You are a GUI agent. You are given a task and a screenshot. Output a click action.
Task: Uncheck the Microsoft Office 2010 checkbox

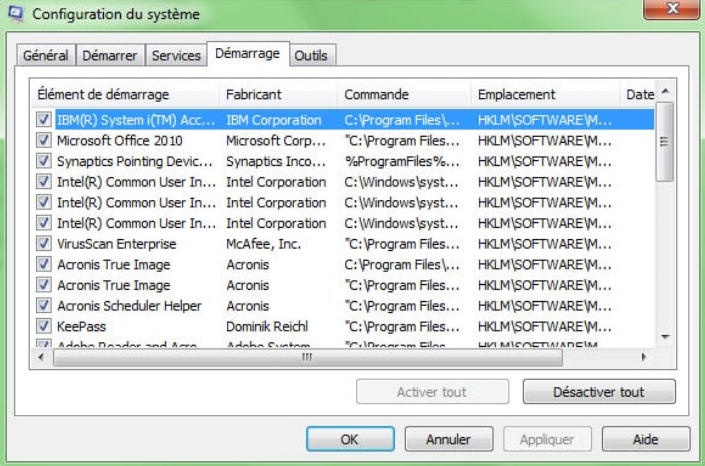44,140
